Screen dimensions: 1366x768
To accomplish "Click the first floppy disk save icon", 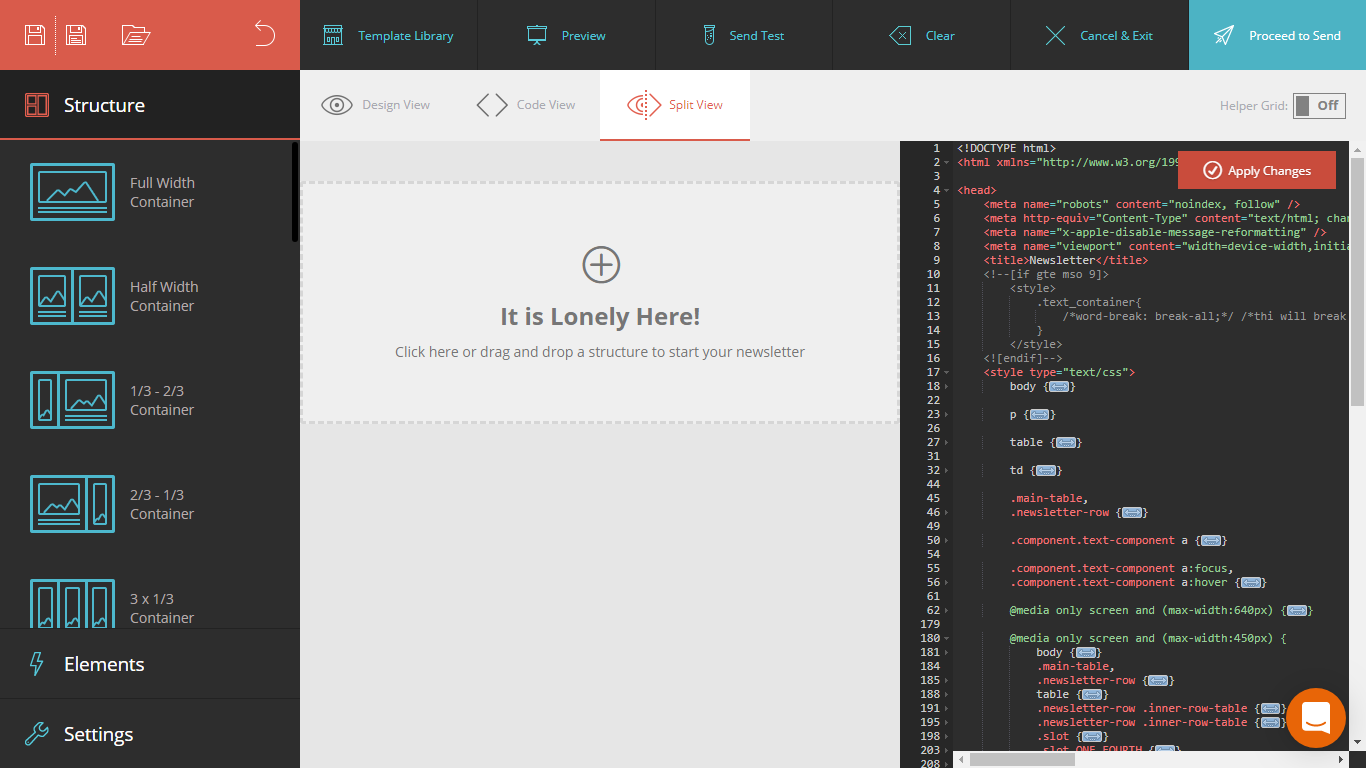I will point(35,35).
